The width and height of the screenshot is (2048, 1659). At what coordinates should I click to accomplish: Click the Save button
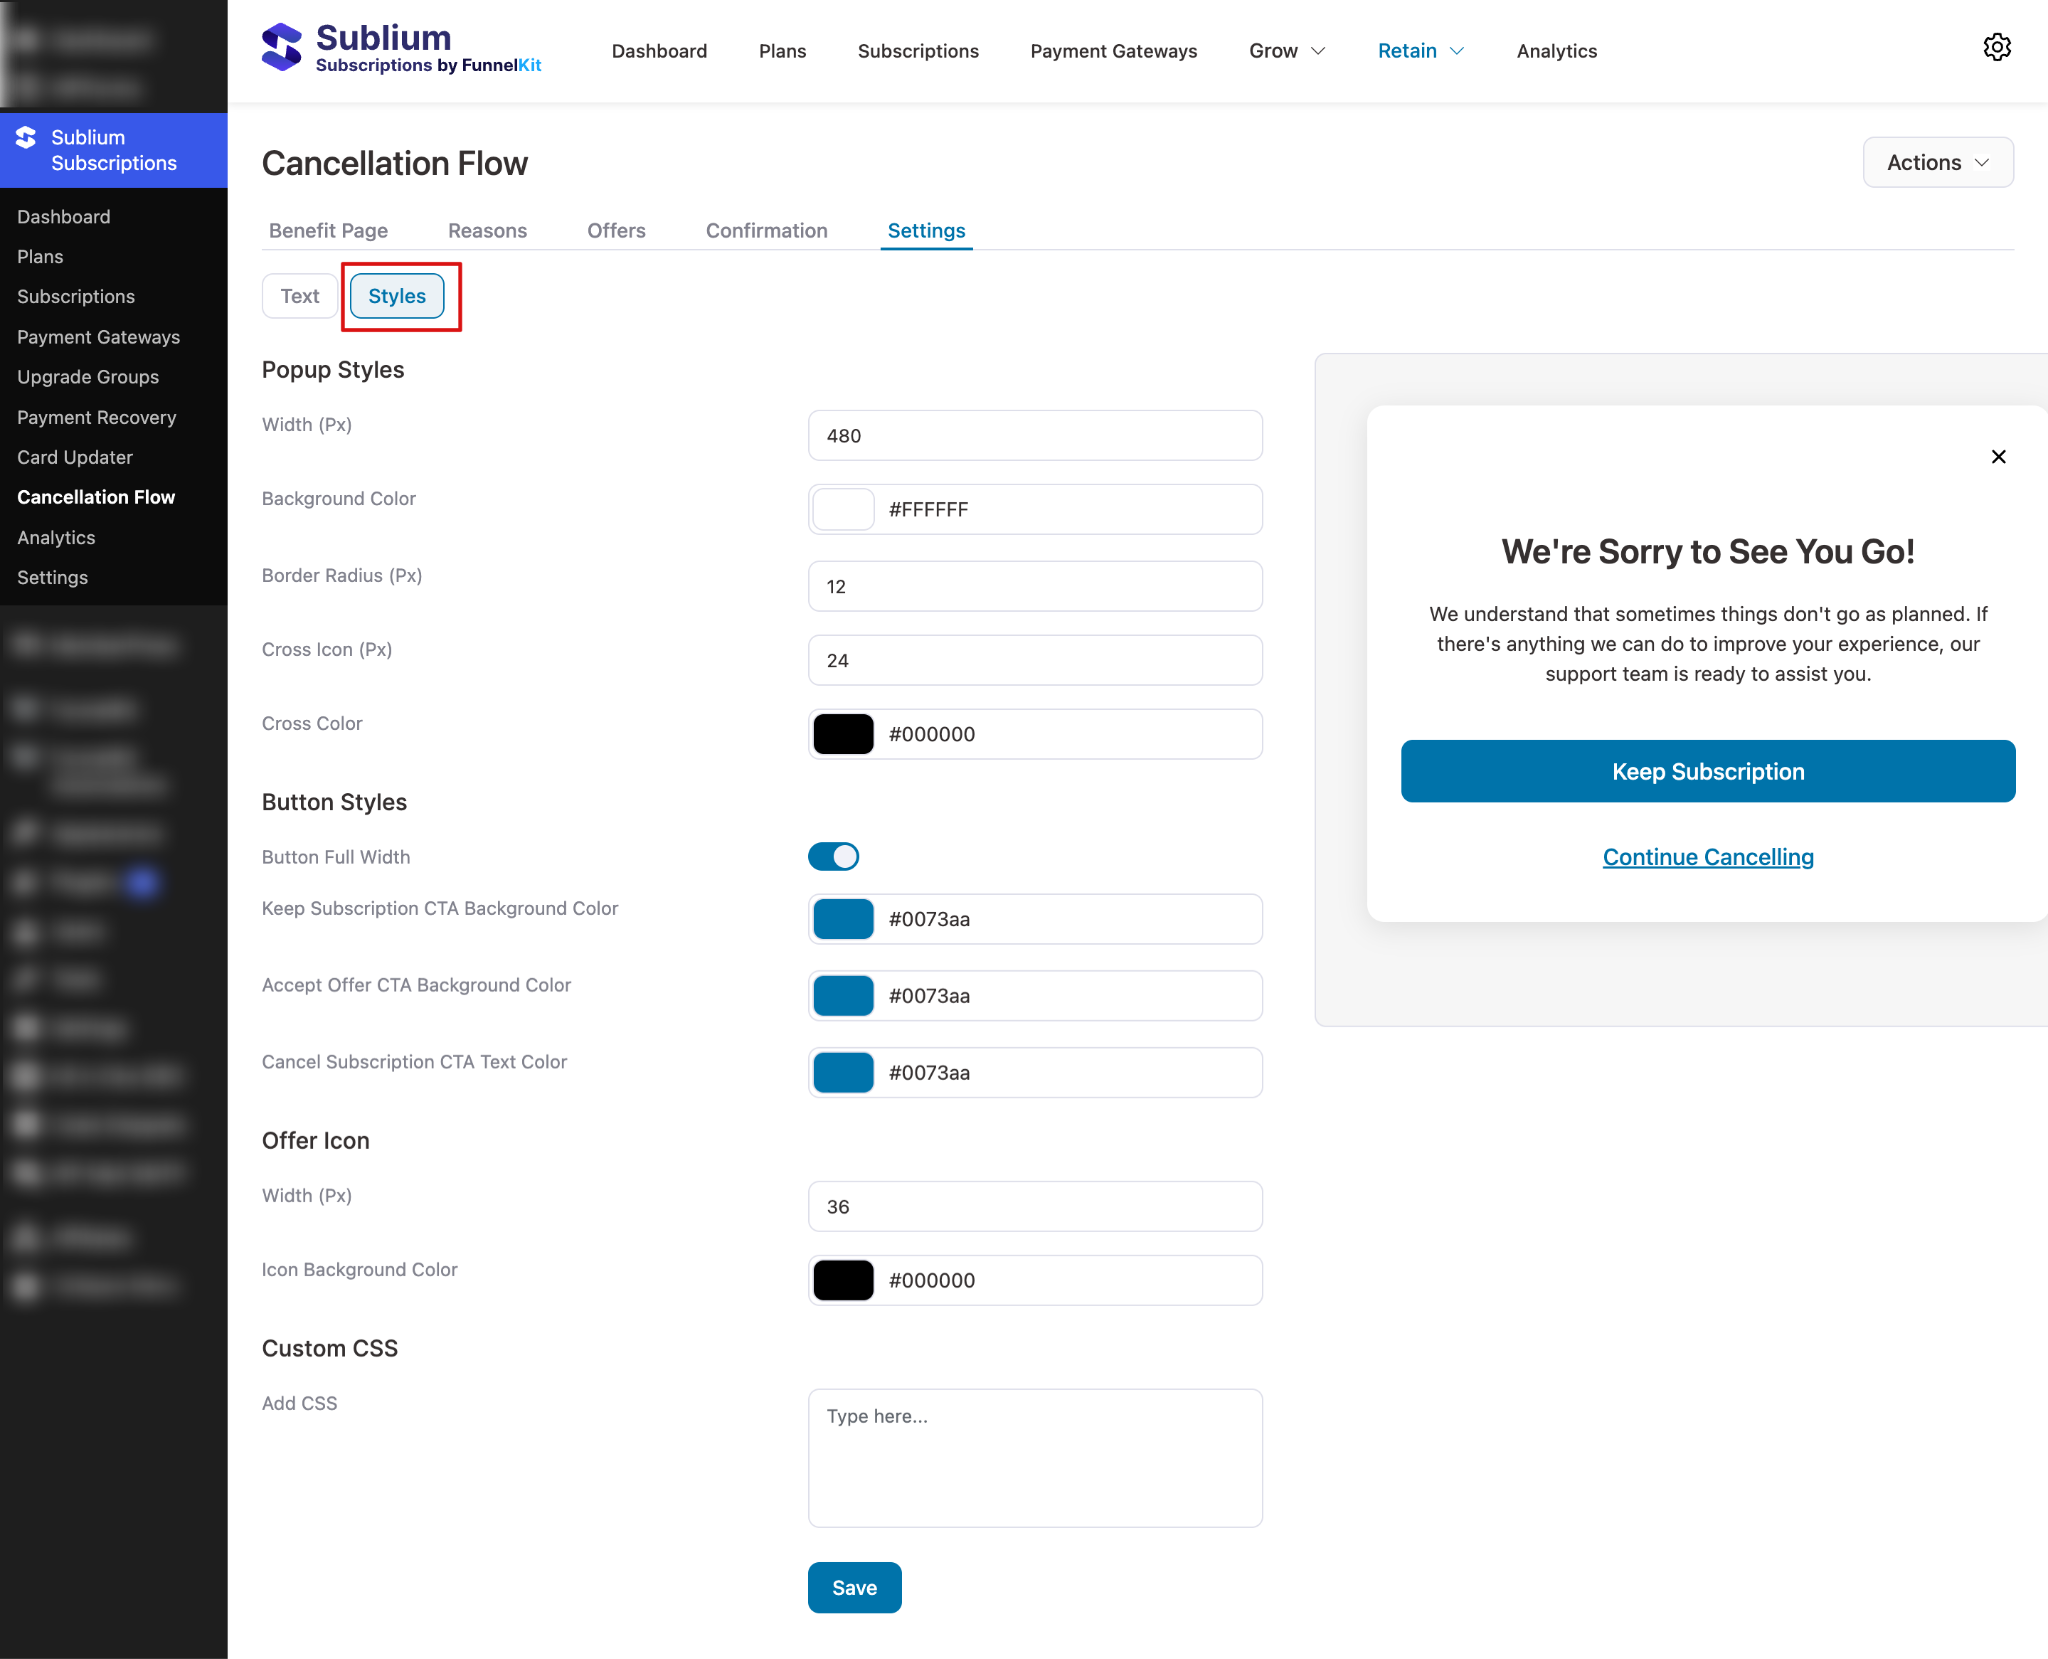854,1587
